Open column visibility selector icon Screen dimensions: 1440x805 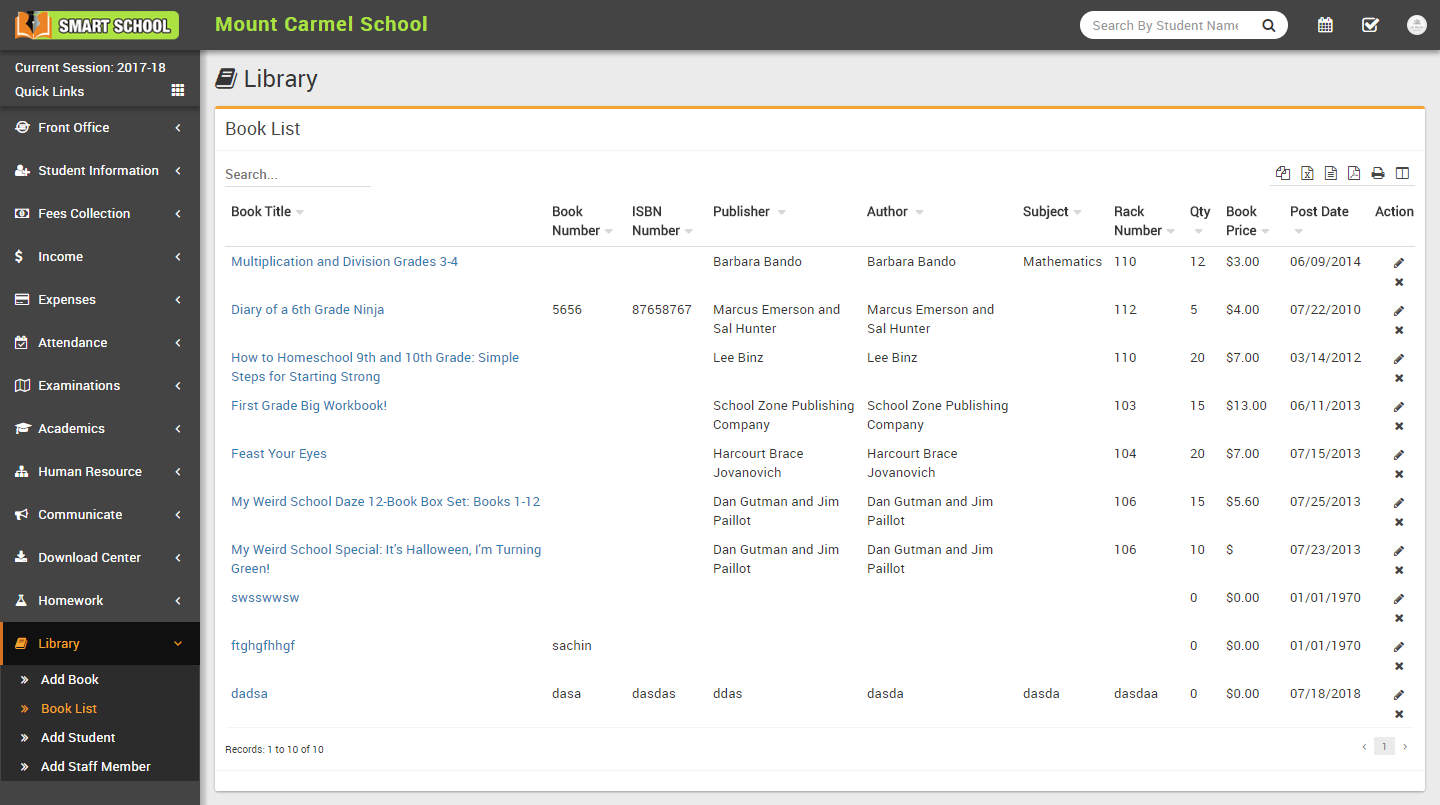tap(1402, 174)
